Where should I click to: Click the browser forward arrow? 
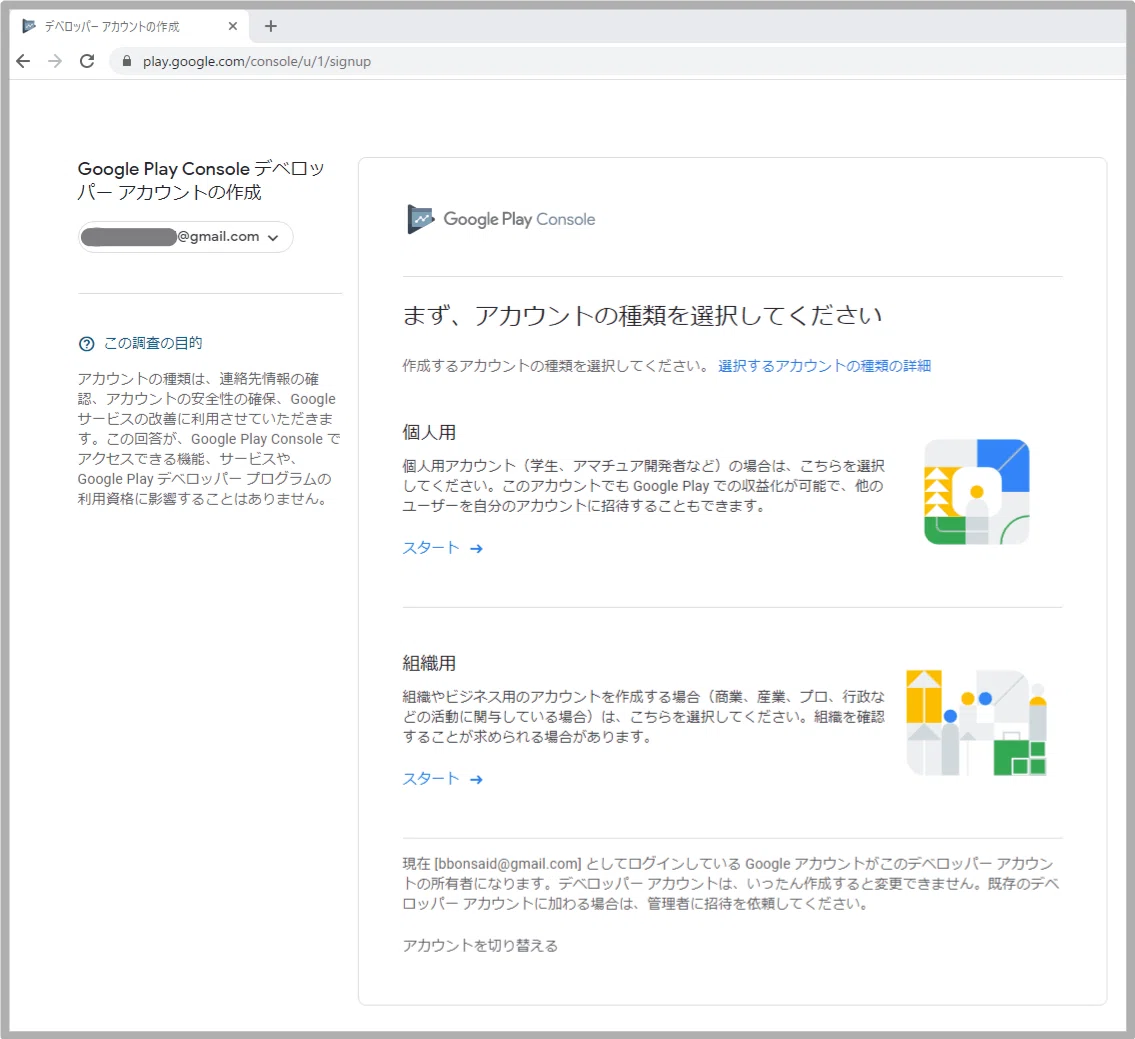(55, 62)
